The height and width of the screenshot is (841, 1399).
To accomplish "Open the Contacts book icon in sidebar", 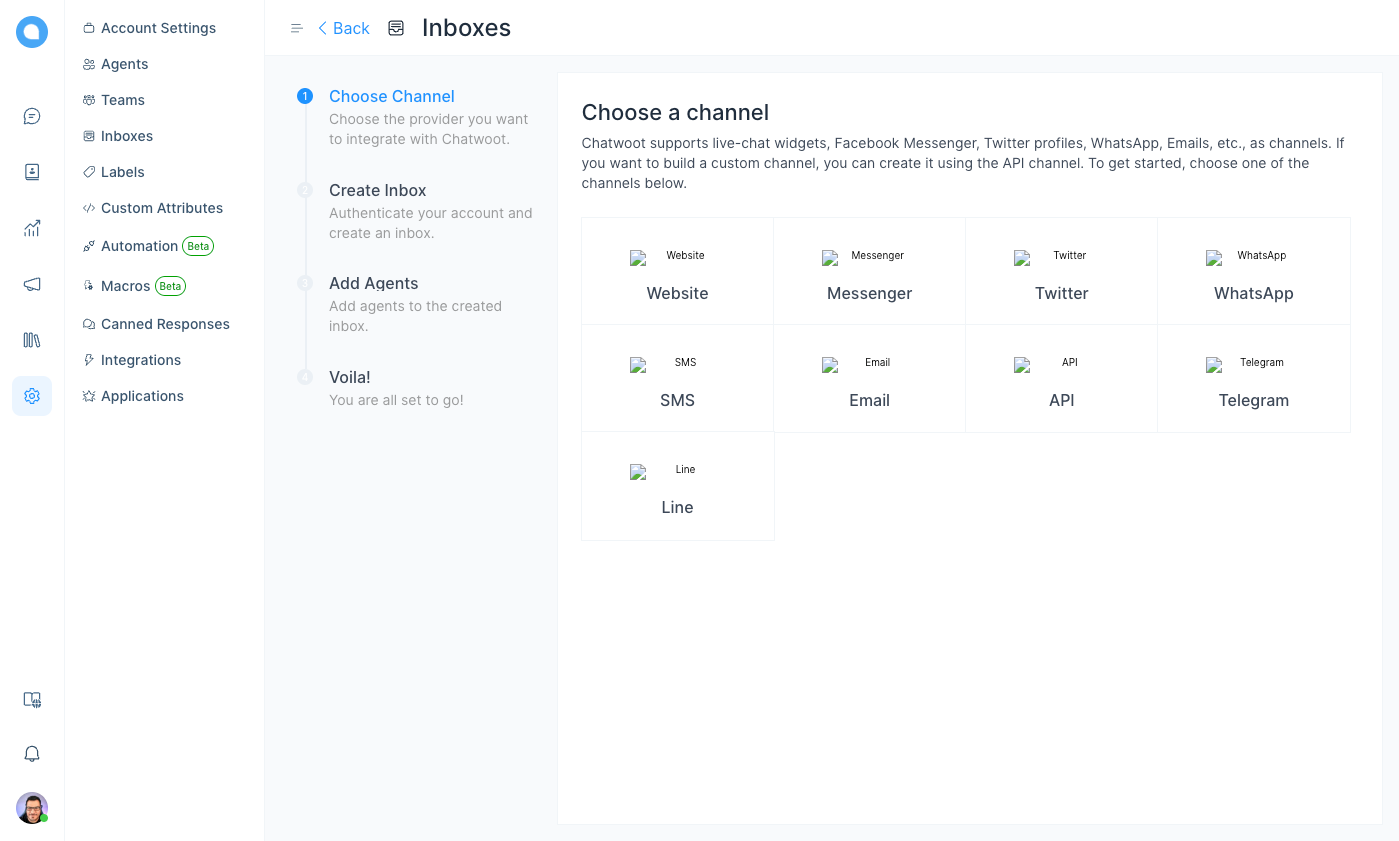I will click(x=31, y=171).
